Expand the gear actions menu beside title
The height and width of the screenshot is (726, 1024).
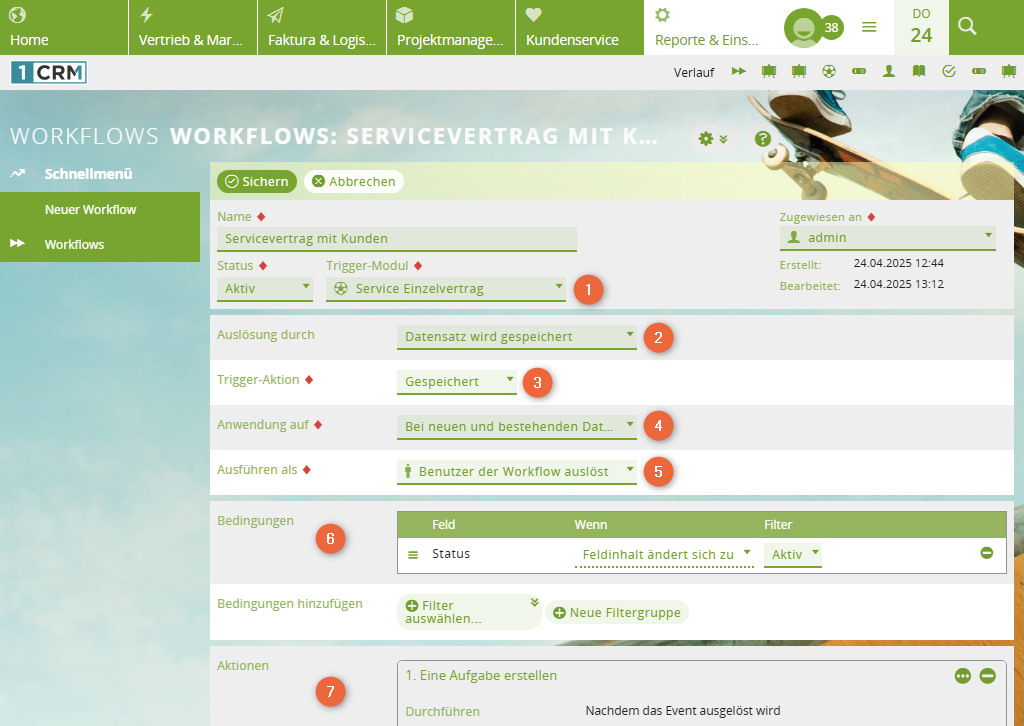712,138
